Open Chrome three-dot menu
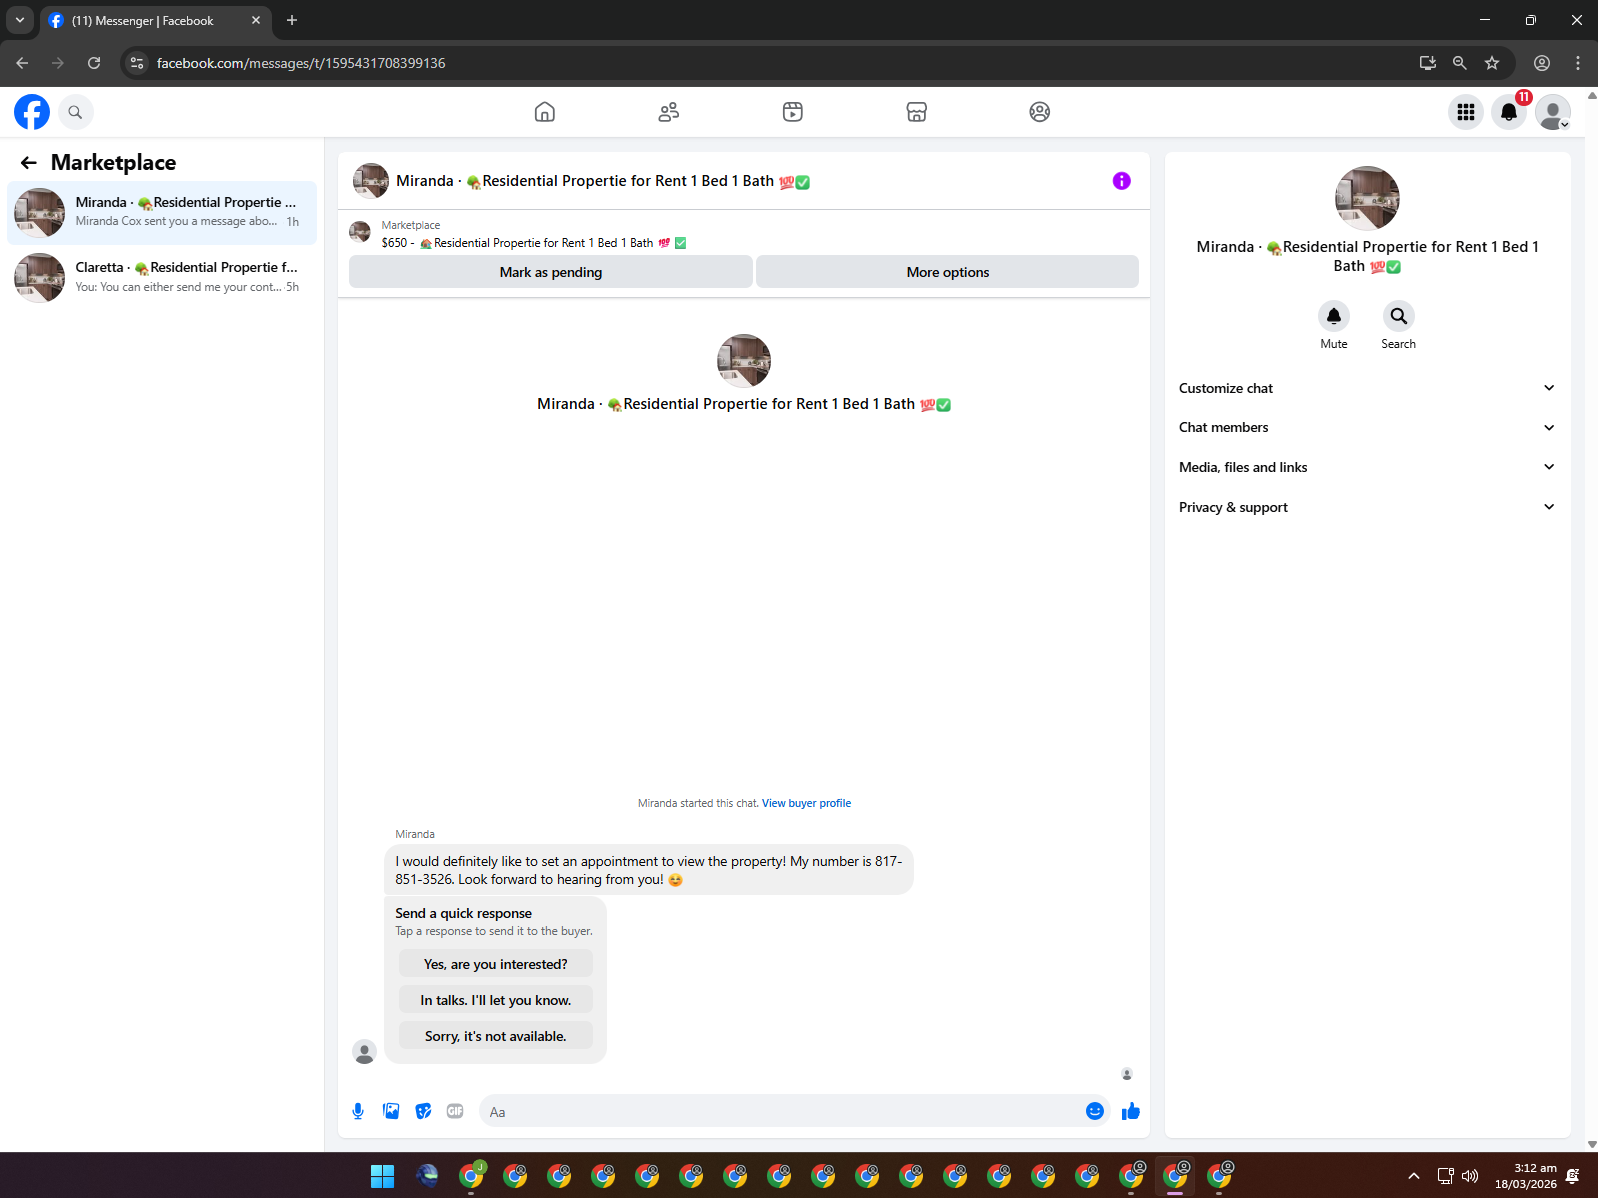This screenshot has width=1598, height=1198. pos(1578,63)
